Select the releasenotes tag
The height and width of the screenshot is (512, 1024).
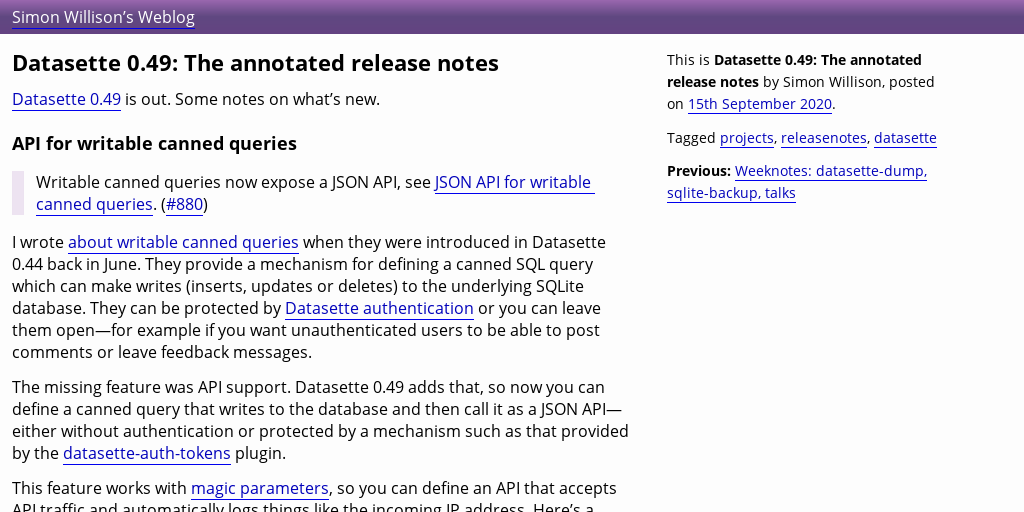click(824, 138)
